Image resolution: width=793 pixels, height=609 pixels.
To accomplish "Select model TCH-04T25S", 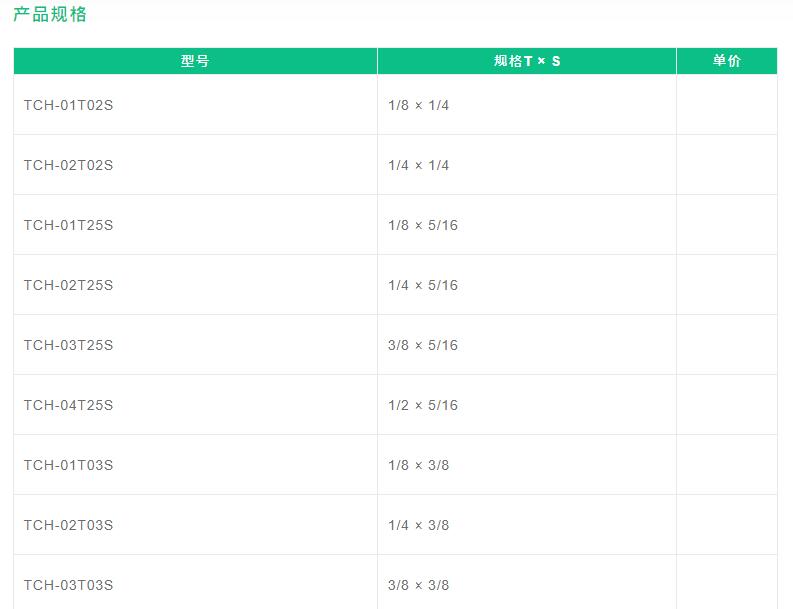I will pyautogui.click(x=68, y=405).
